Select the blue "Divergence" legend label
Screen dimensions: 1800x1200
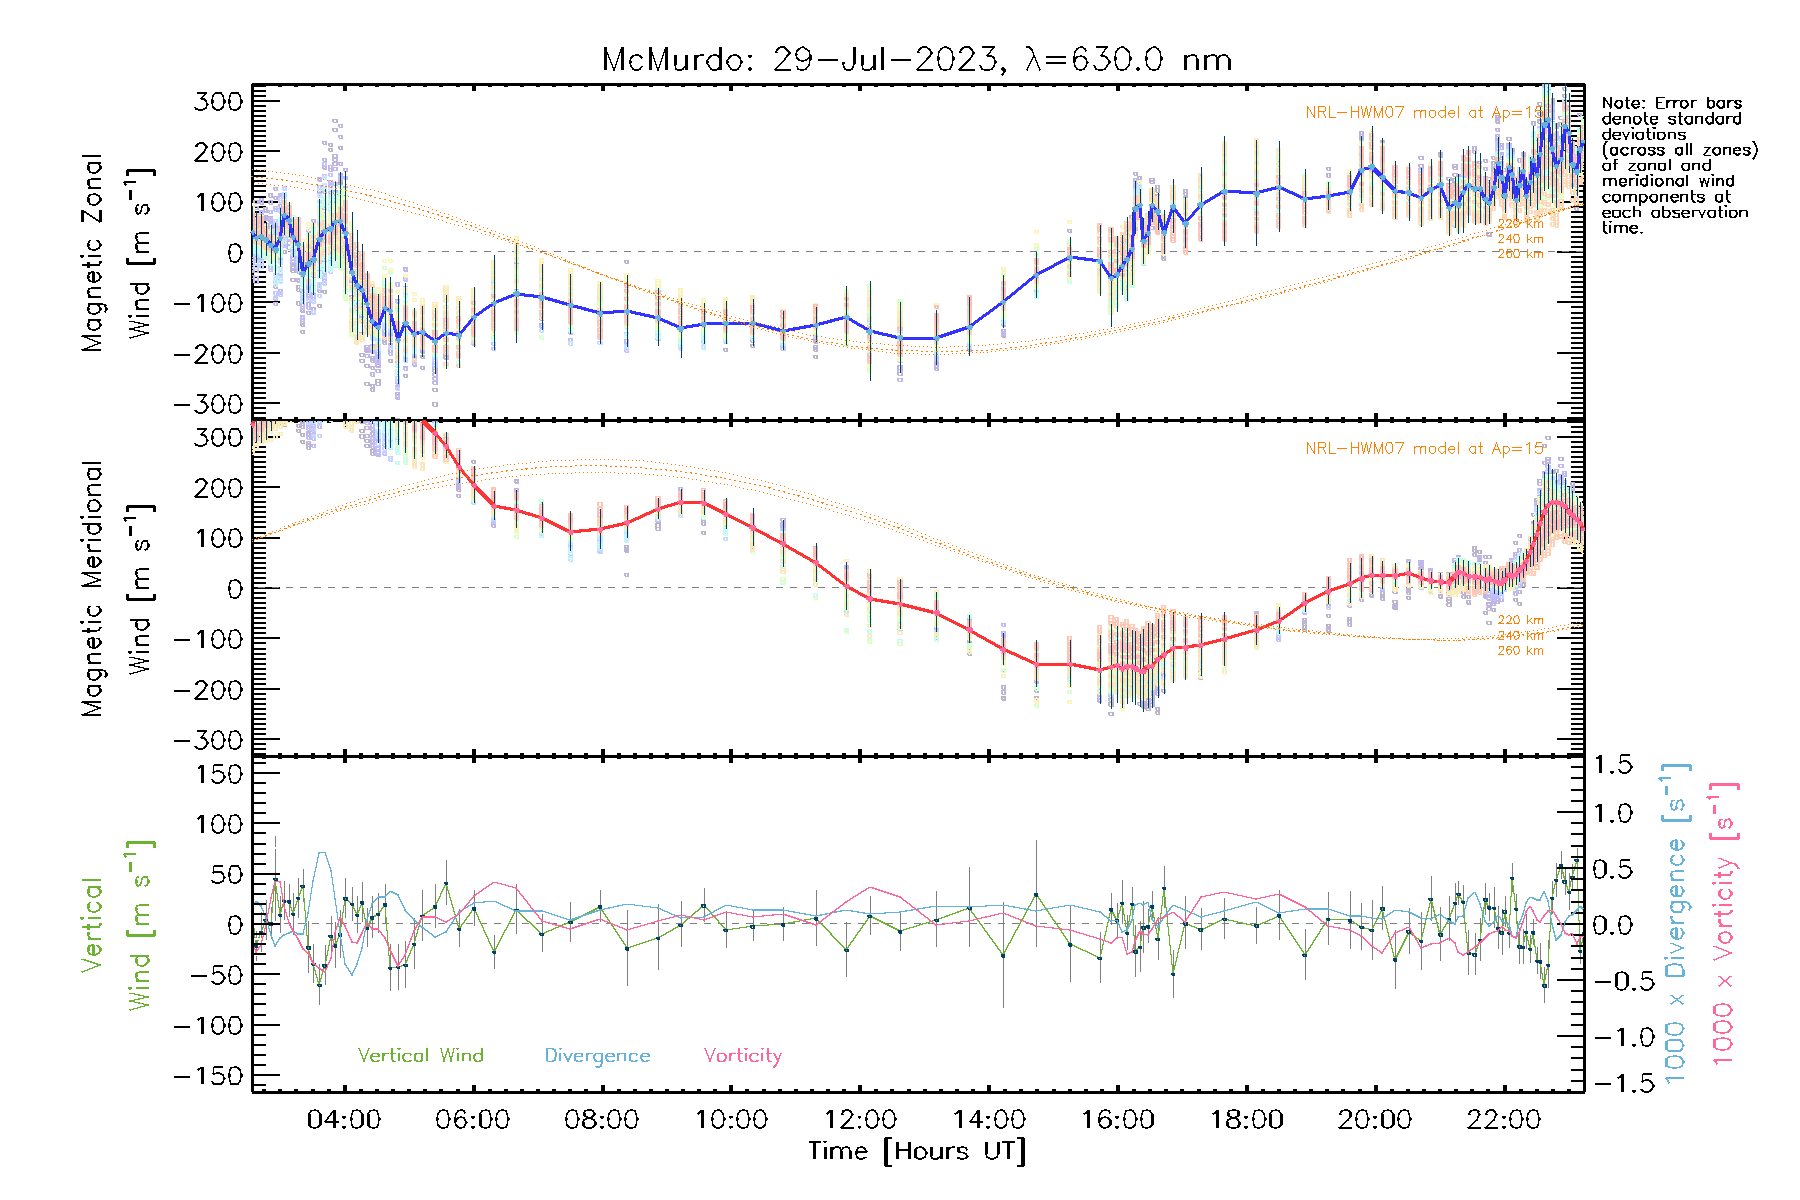[x=597, y=1055]
